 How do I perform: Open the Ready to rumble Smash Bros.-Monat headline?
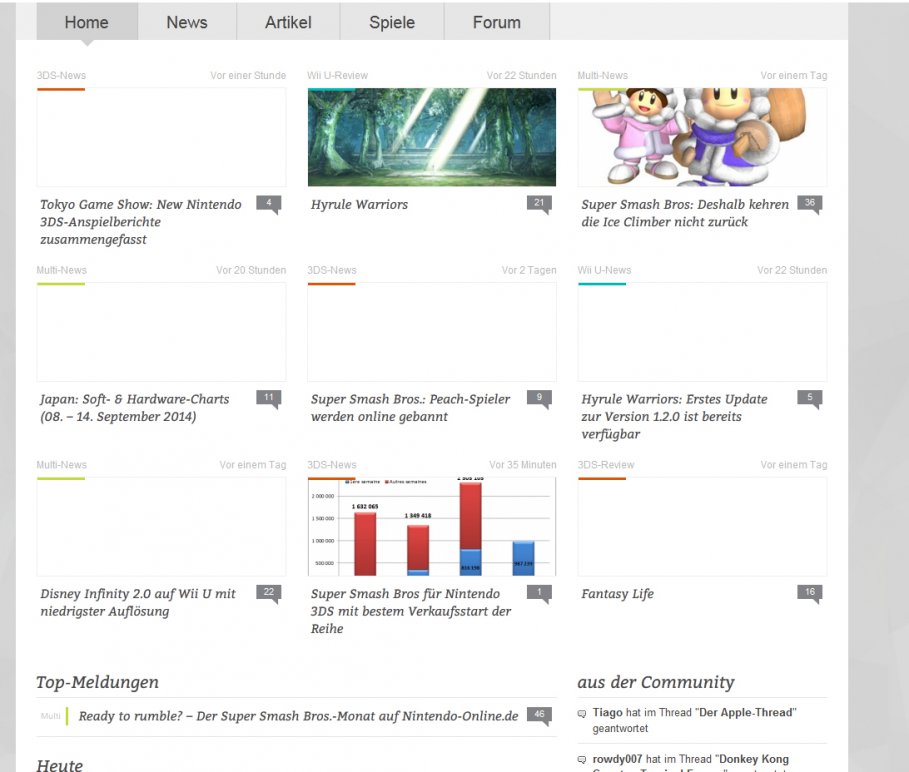(x=298, y=716)
